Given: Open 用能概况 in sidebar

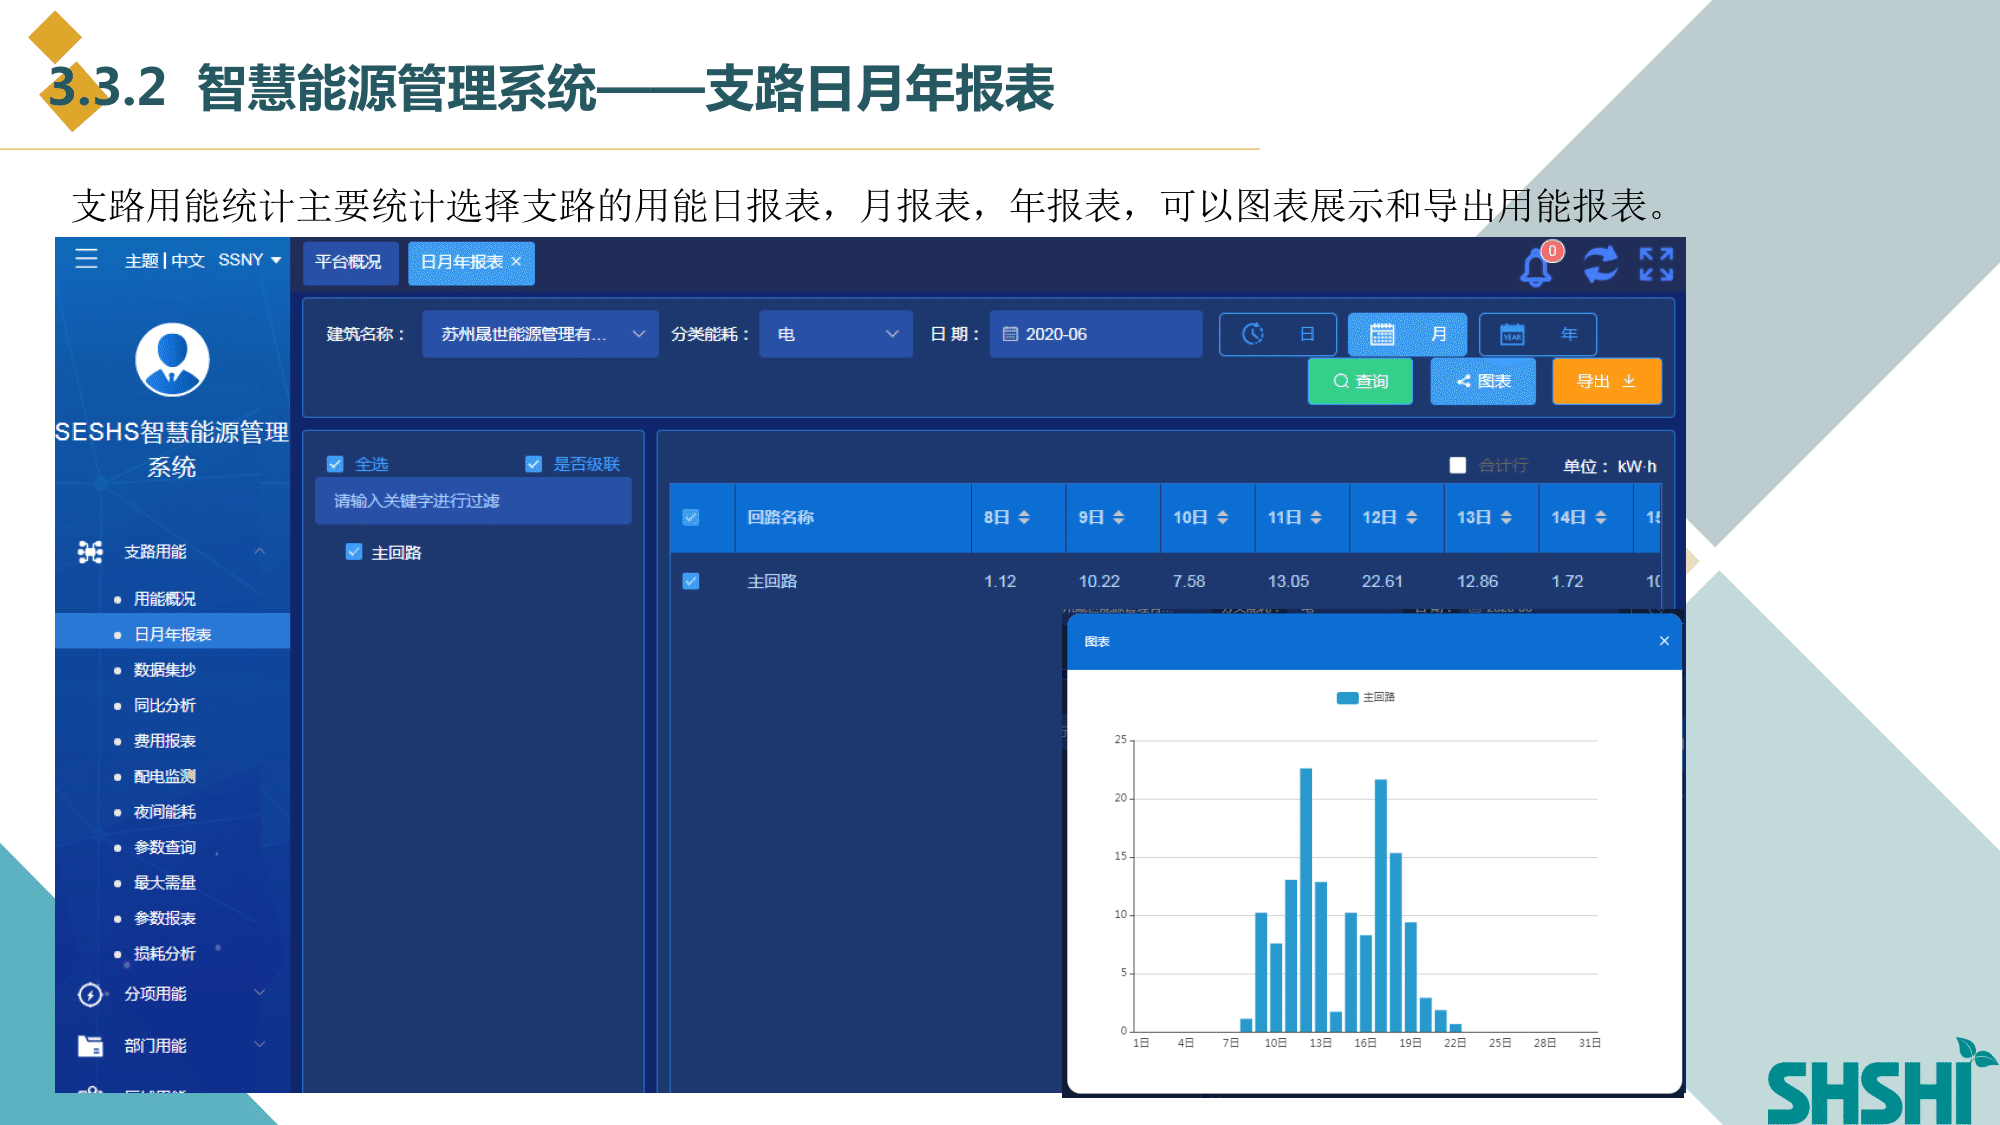Looking at the screenshot, I should [x=165, y=599].
